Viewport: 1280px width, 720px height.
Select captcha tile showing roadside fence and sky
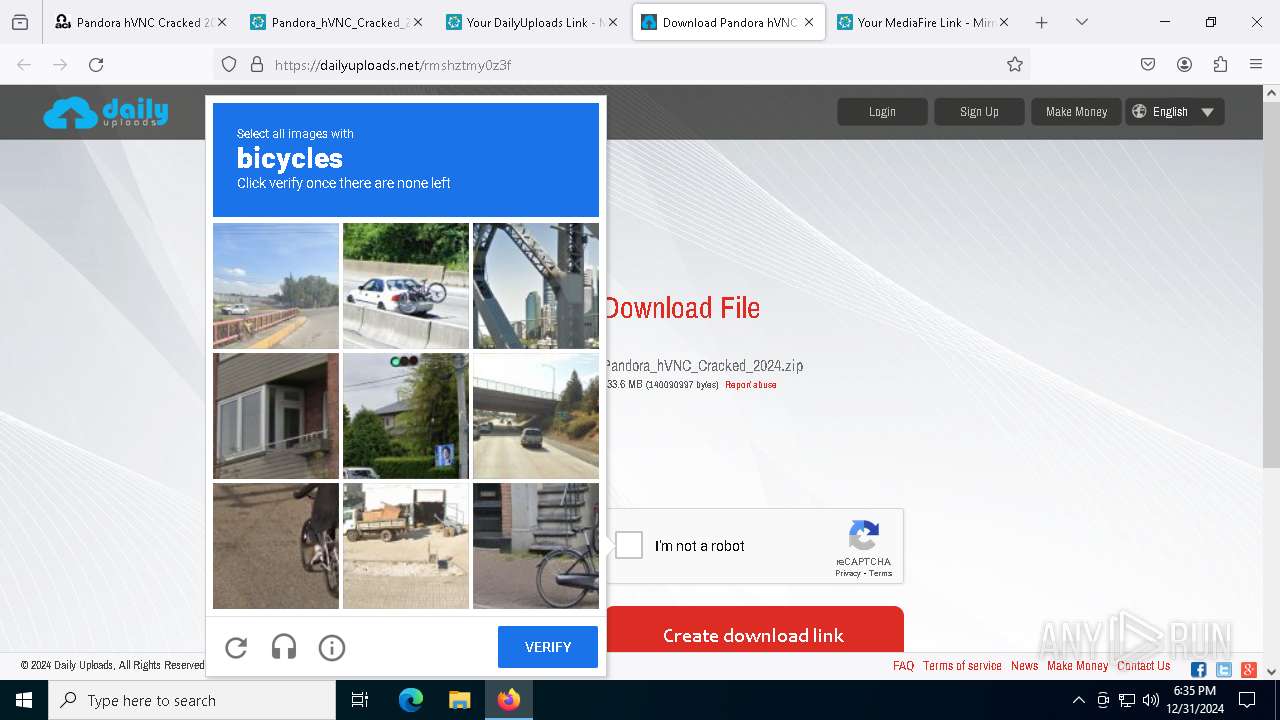(x=276, y=286)
